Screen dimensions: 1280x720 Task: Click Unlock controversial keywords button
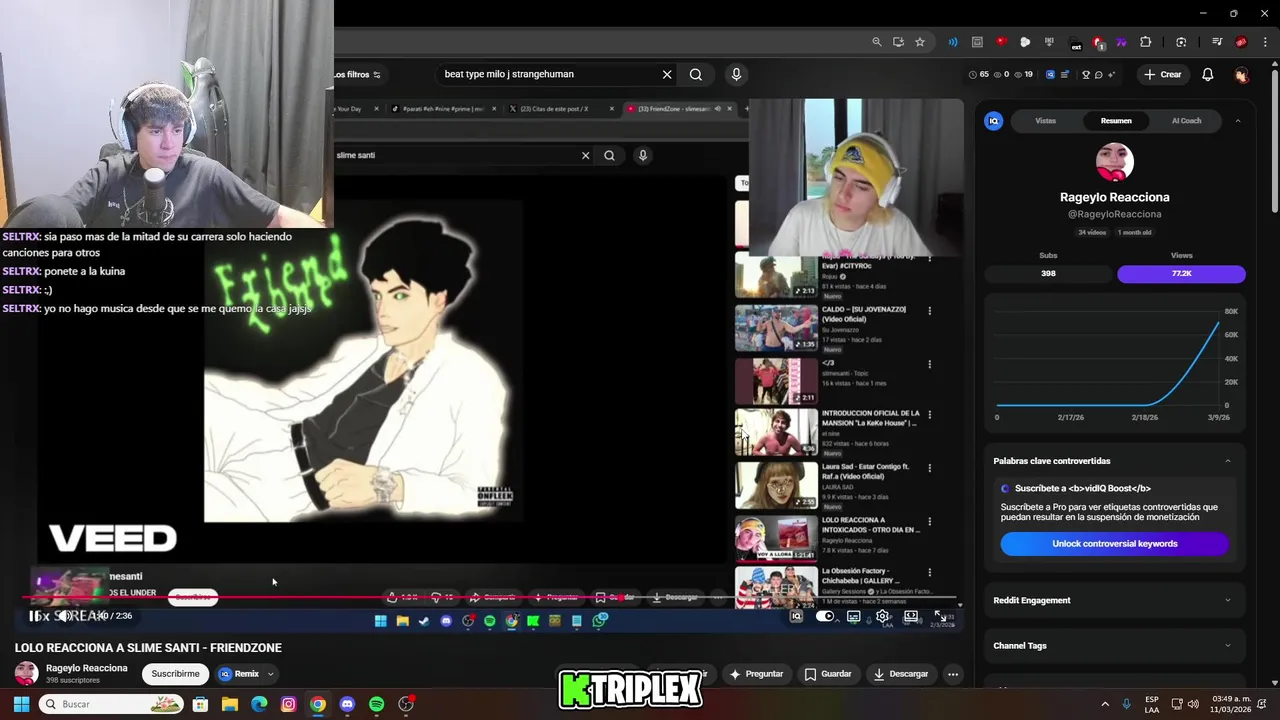(1114, 544)
